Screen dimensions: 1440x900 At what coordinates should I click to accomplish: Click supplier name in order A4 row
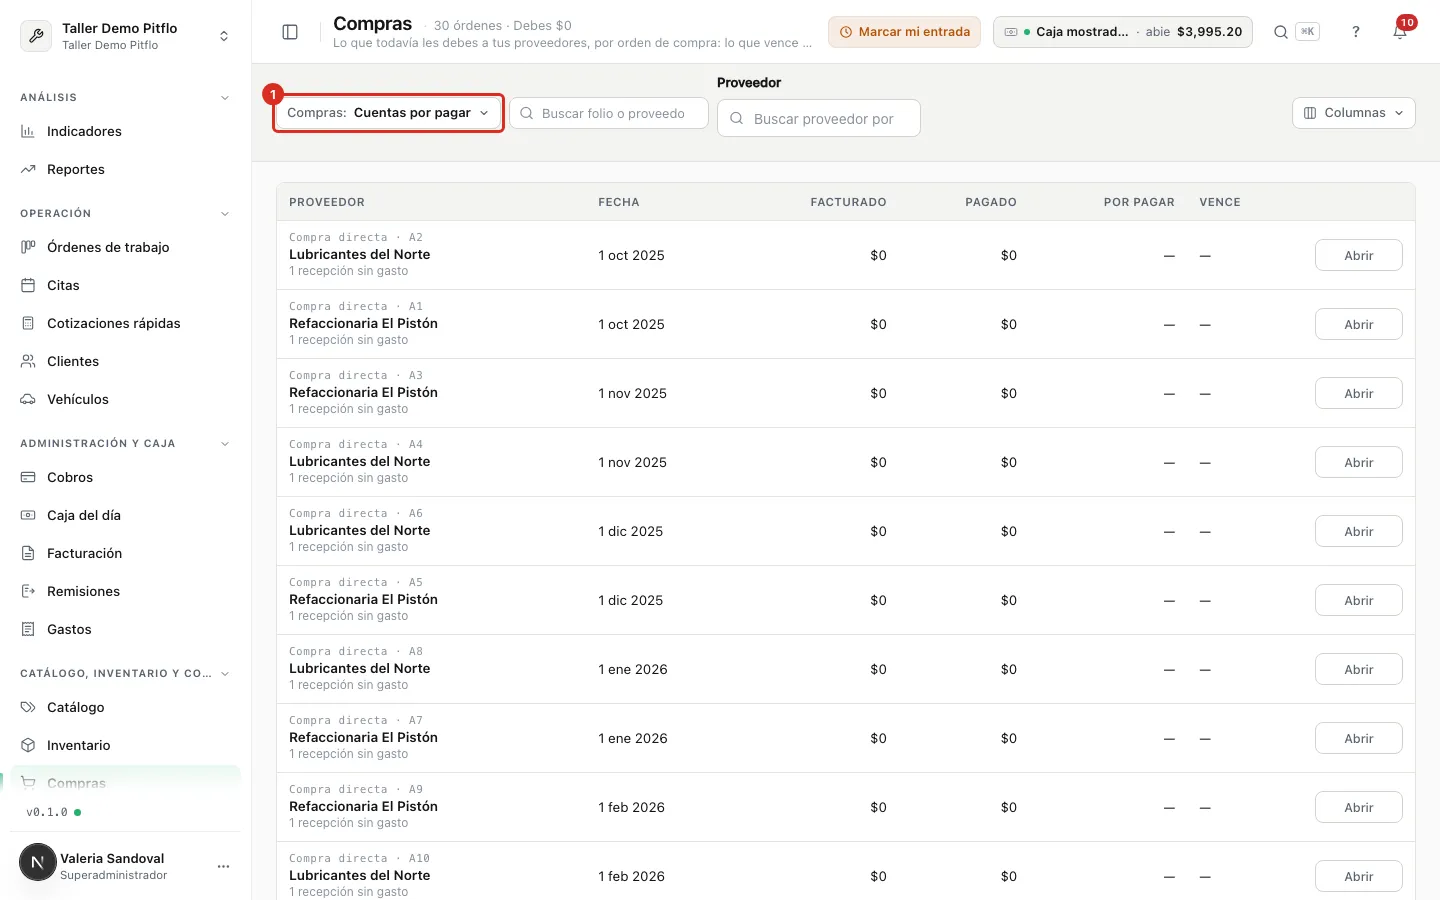pos(359,461)
